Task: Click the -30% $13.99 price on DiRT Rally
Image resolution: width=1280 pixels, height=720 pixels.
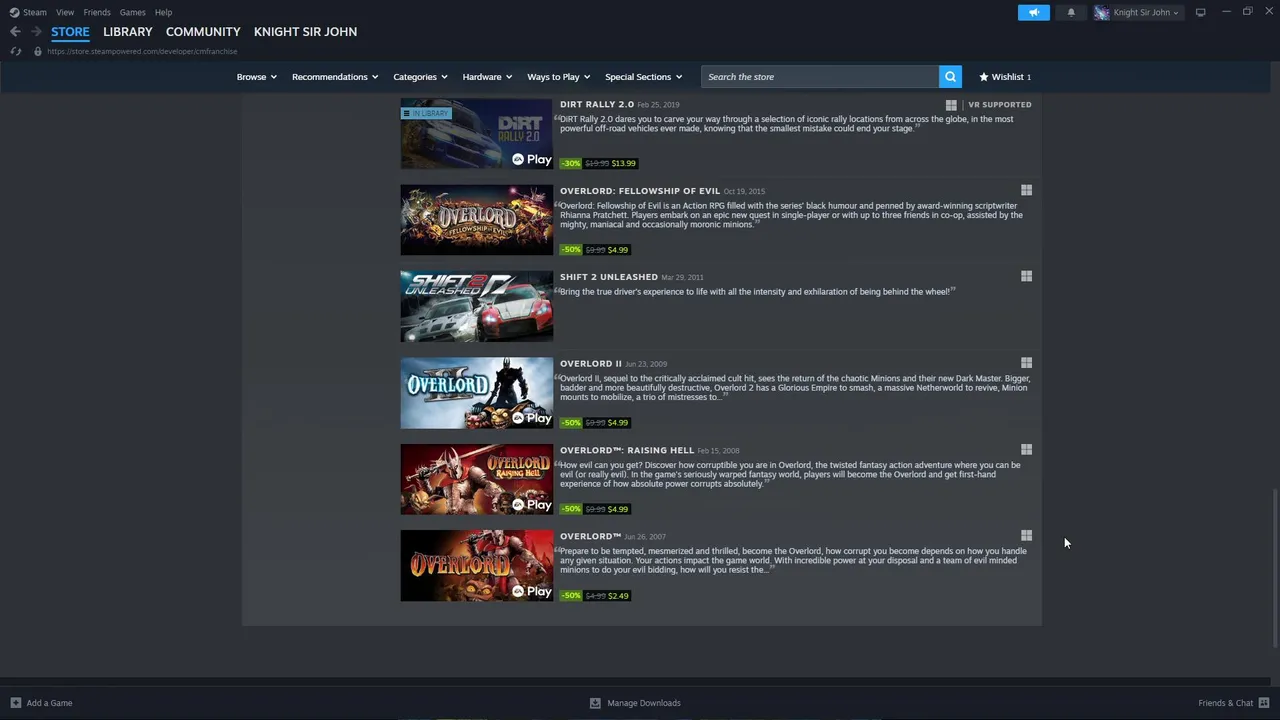Action: tap(599, 163)
